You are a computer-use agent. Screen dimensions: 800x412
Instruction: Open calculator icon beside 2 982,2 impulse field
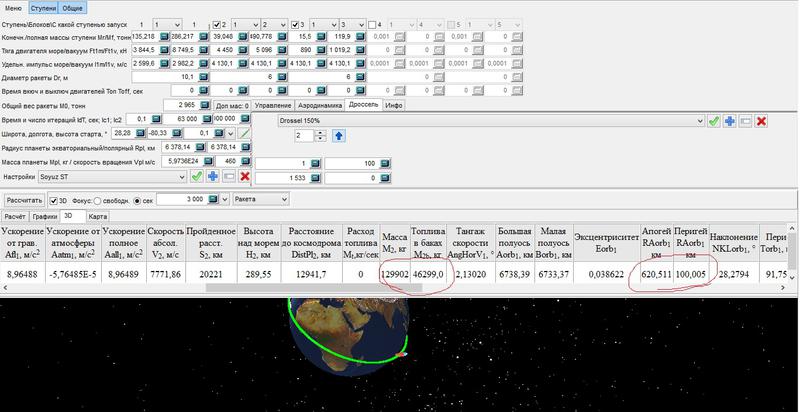pyautogui.click(x=204, y=64)
